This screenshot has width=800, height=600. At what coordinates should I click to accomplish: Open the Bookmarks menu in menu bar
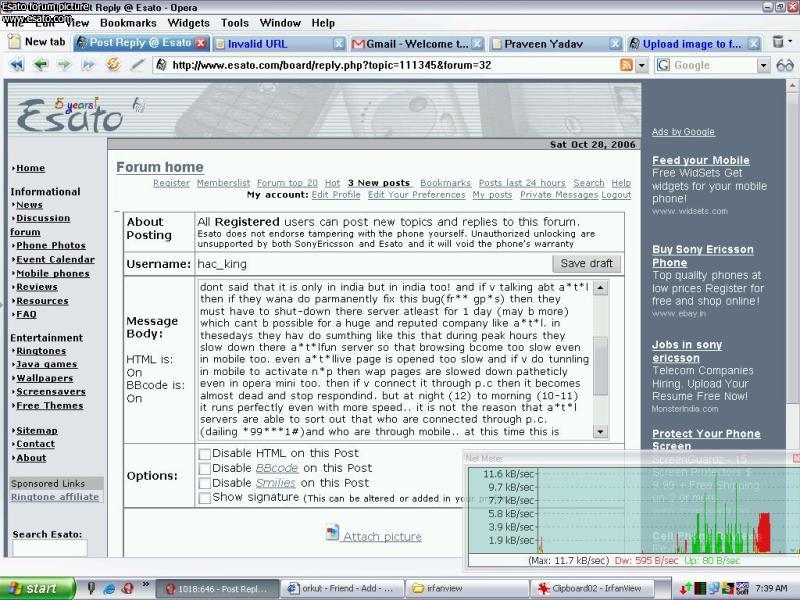point(128,23)
